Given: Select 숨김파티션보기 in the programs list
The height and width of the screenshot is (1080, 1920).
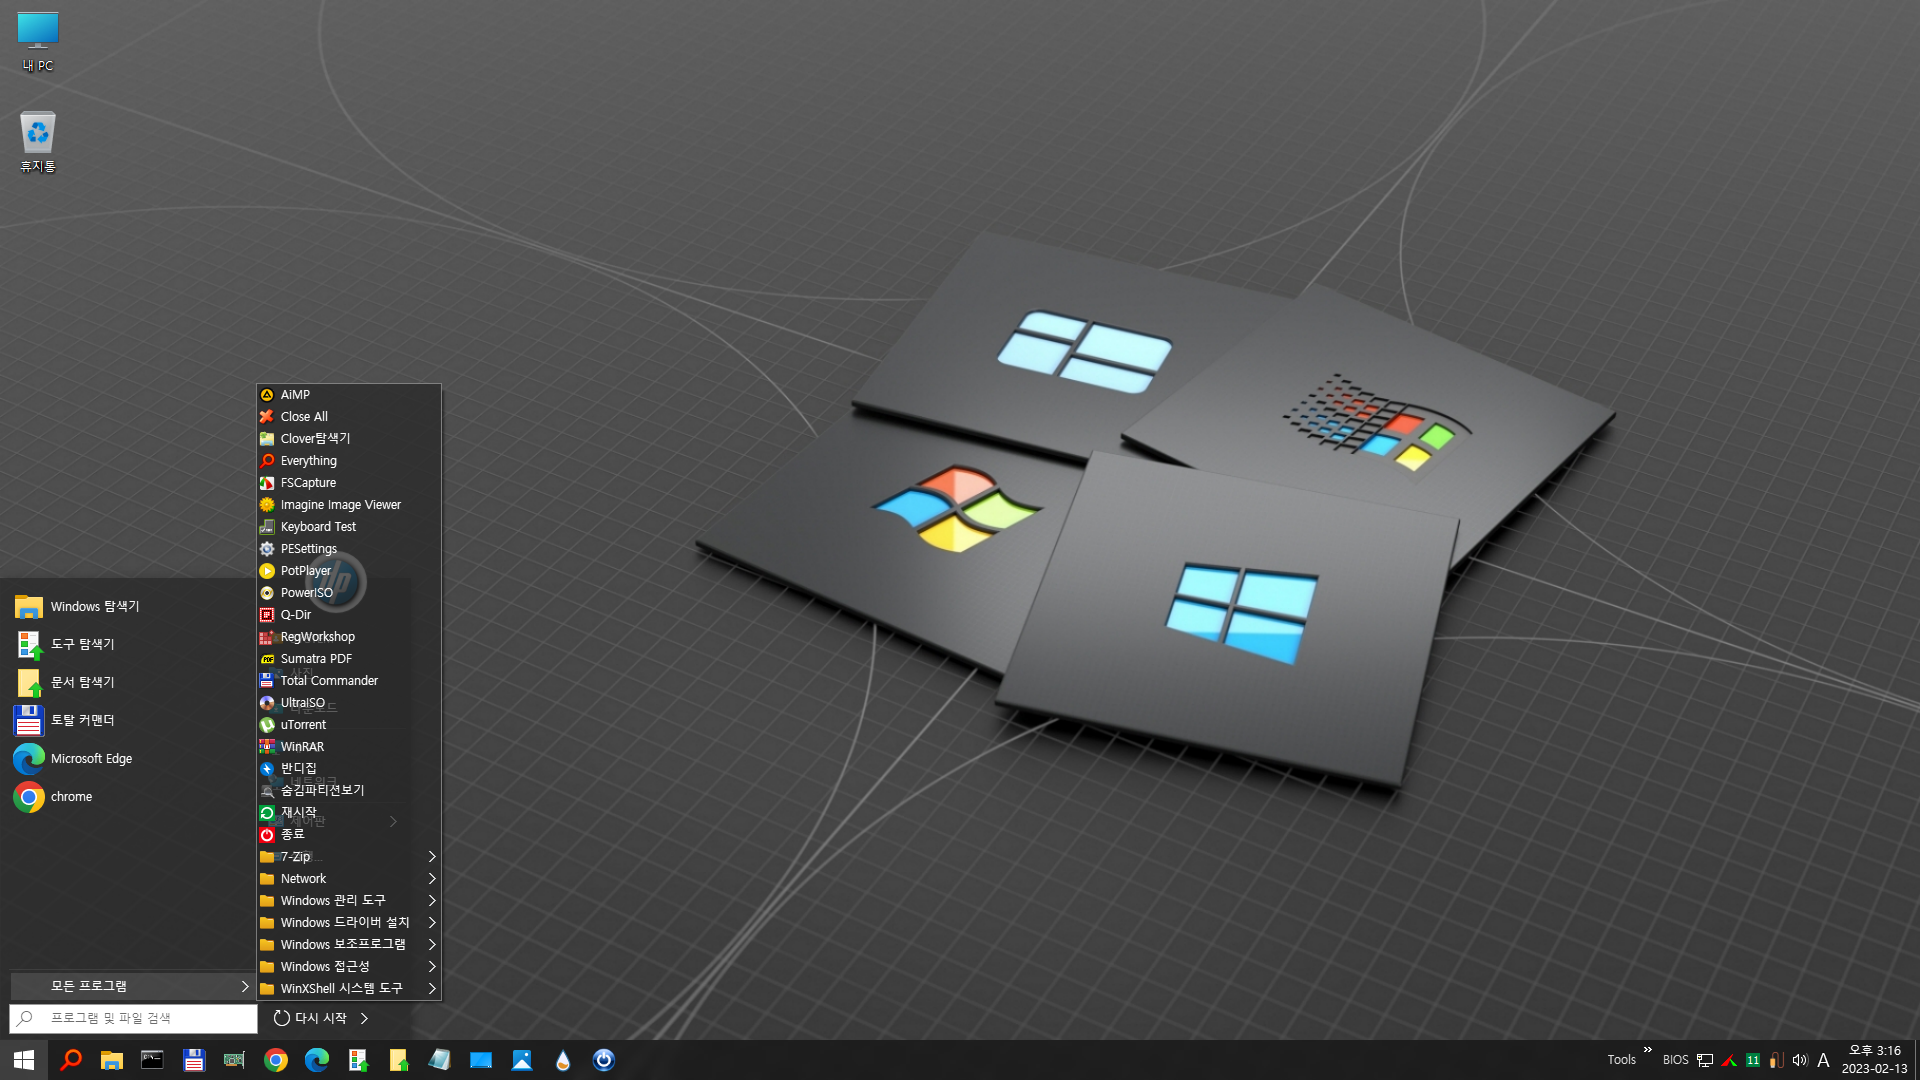Looking at the screenshot, I should pyautogui.click(x=348, y=791).
